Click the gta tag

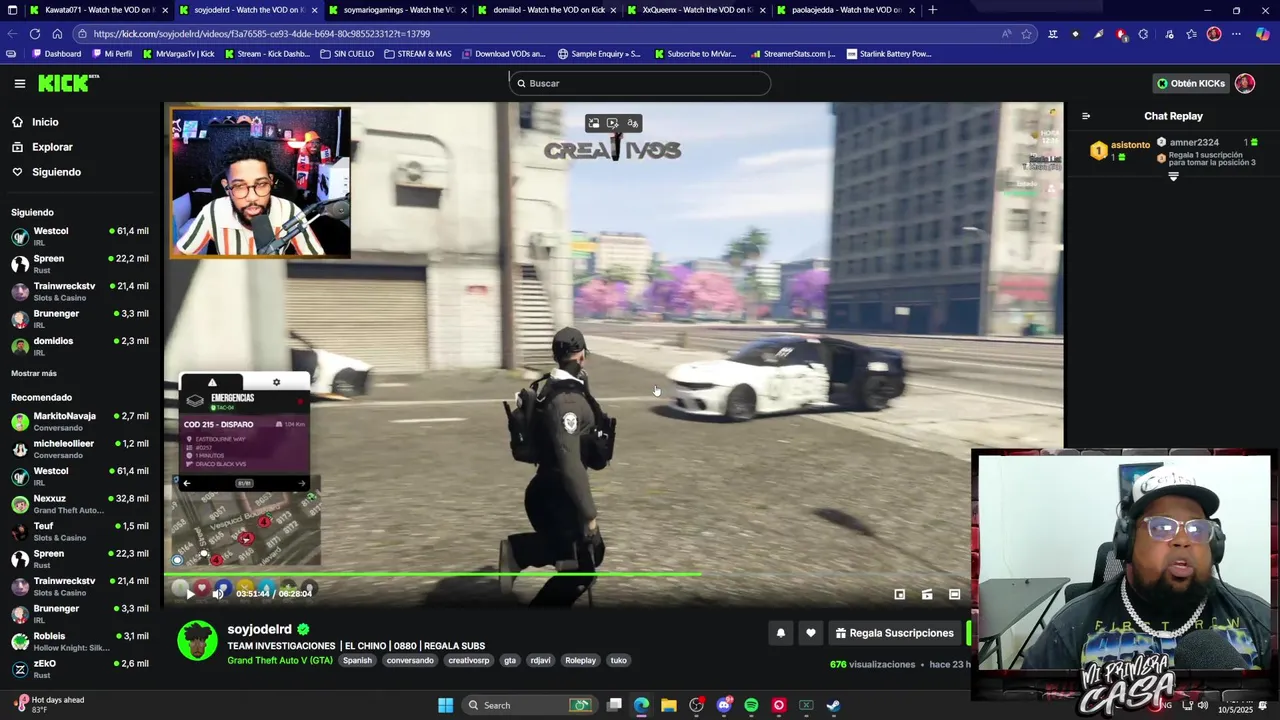510,660
